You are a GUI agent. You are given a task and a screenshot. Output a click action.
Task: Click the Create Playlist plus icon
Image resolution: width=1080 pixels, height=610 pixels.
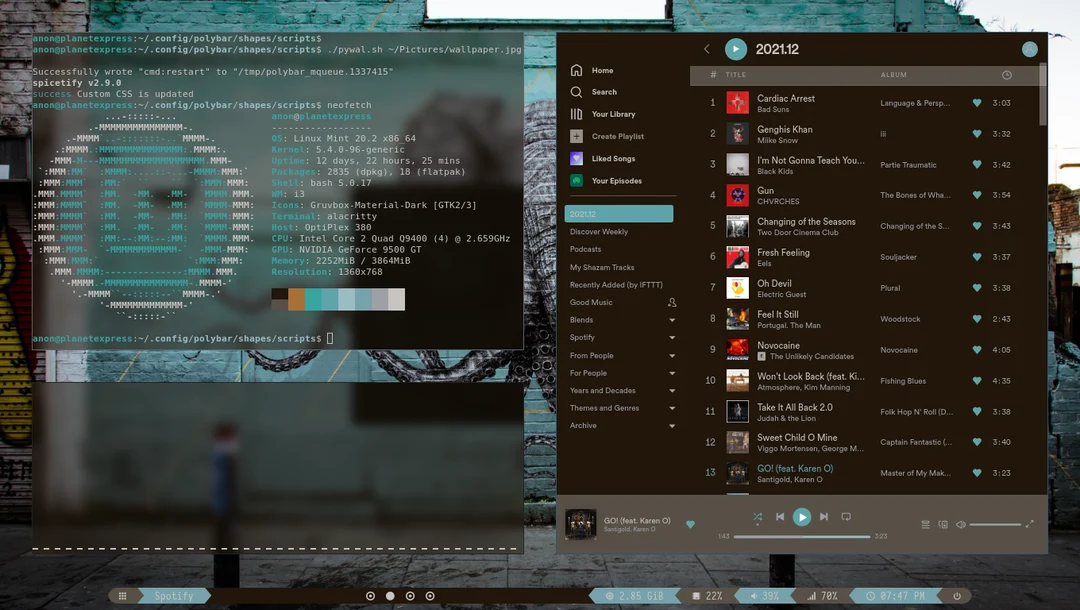point(576,136)
